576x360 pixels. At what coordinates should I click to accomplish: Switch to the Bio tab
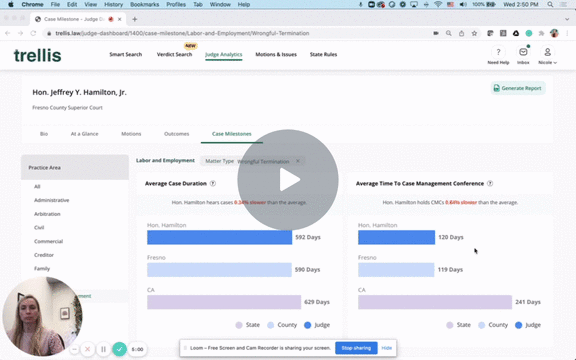44,134
